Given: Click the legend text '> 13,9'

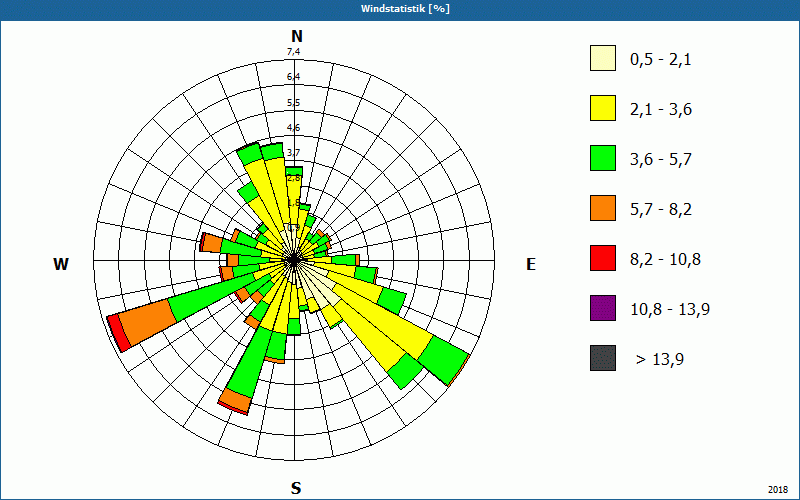Looking at the screenshot, I should [x=660, y=360].
